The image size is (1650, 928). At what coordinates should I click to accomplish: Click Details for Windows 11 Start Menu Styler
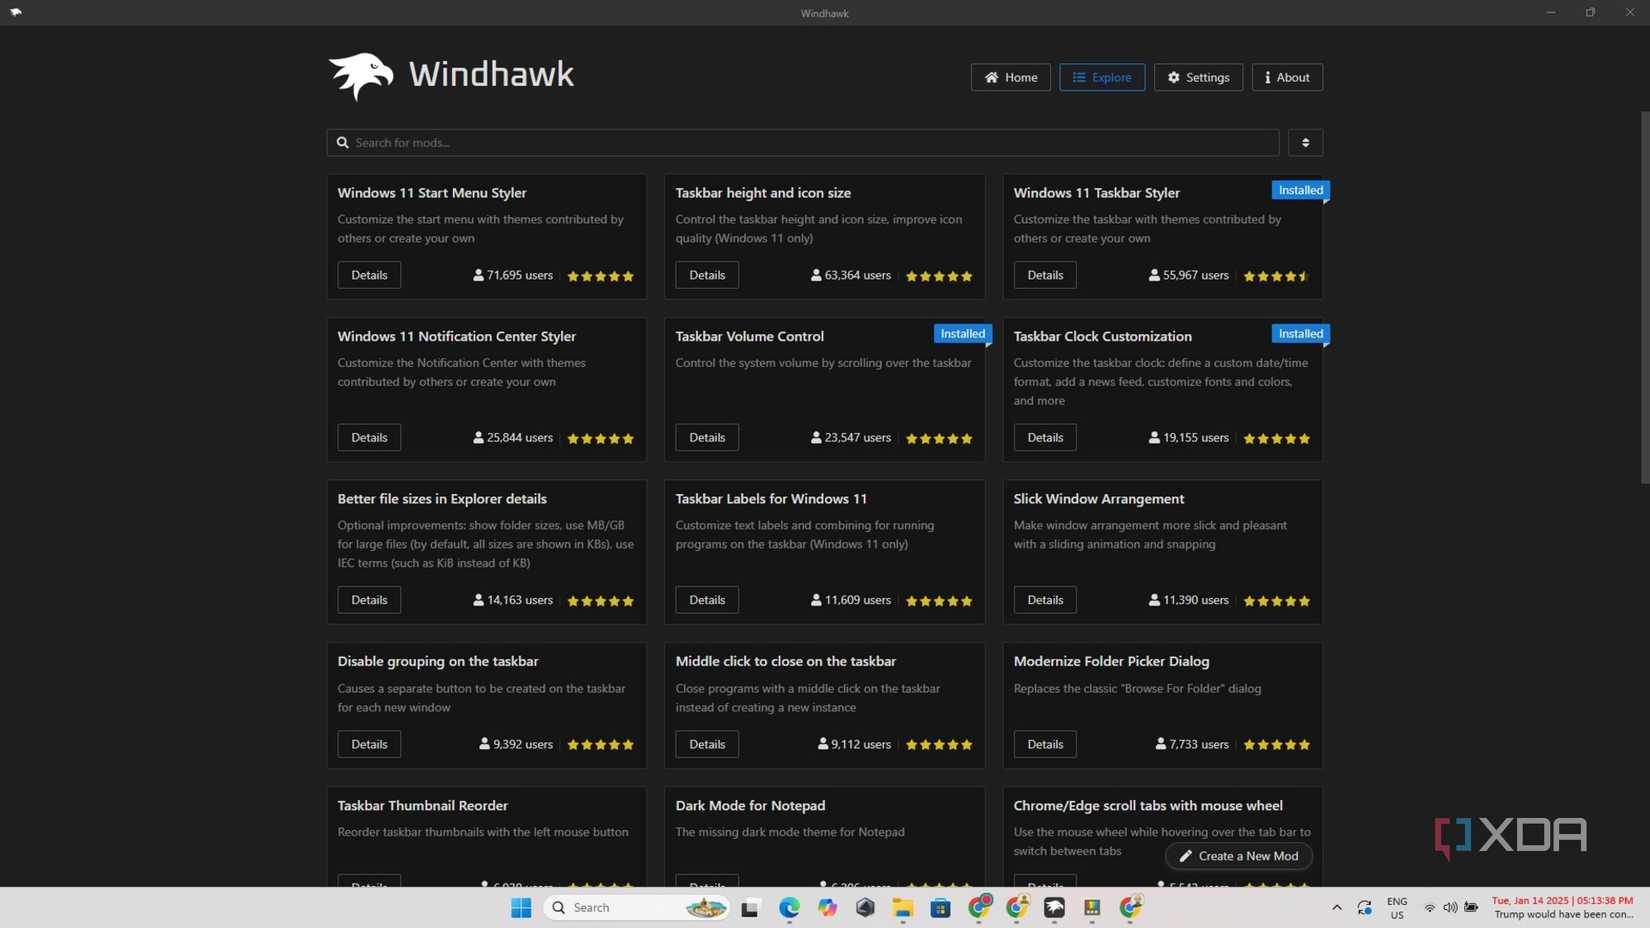(369, 275)
